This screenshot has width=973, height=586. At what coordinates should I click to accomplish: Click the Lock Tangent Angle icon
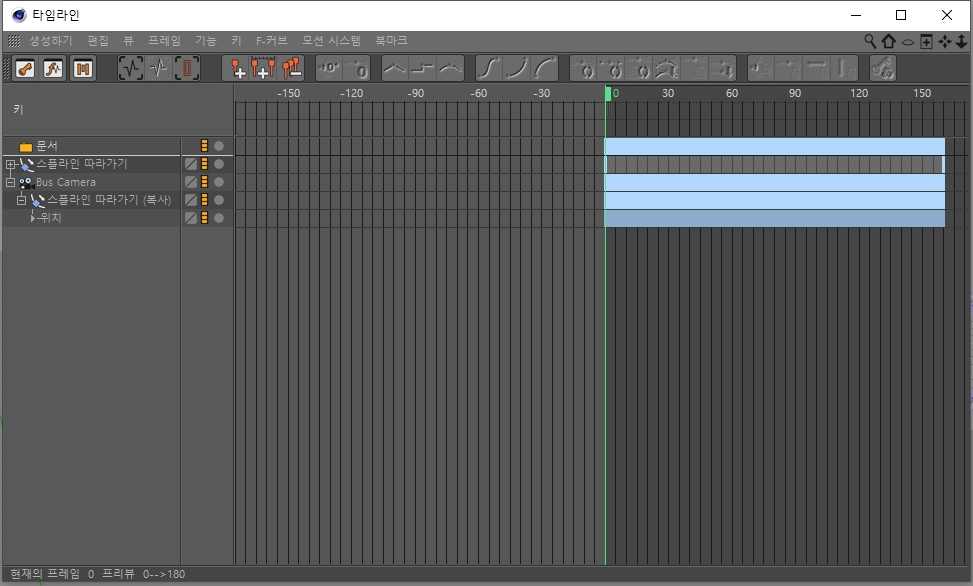click(761, 68)
